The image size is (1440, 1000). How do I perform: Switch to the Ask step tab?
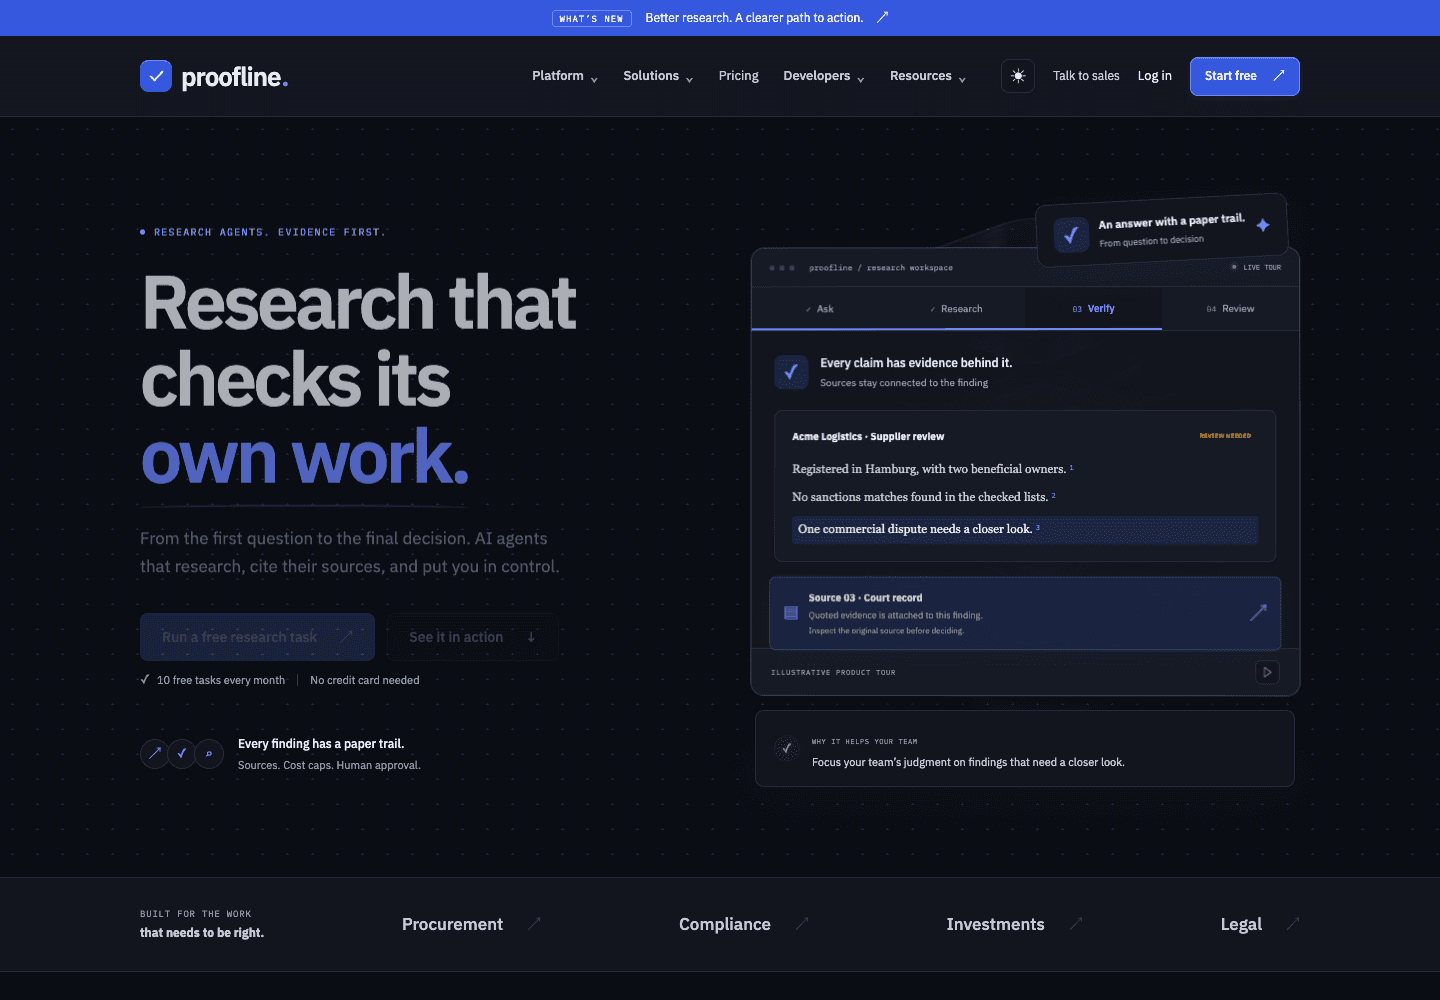tap(820, 309)
